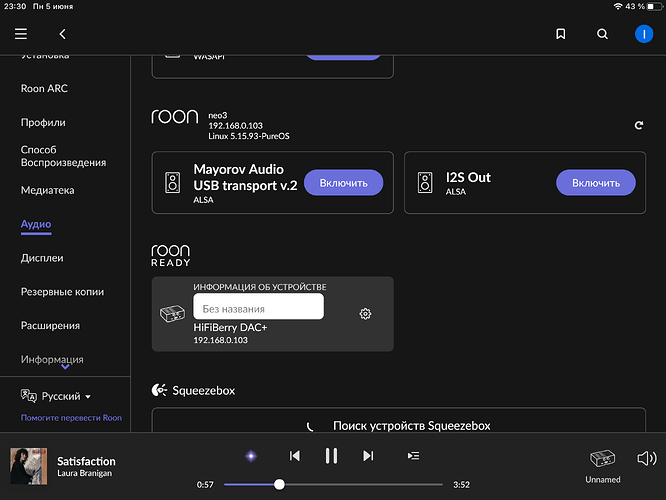
Task: Open the user profile avatar
Action: coord(643,34)
